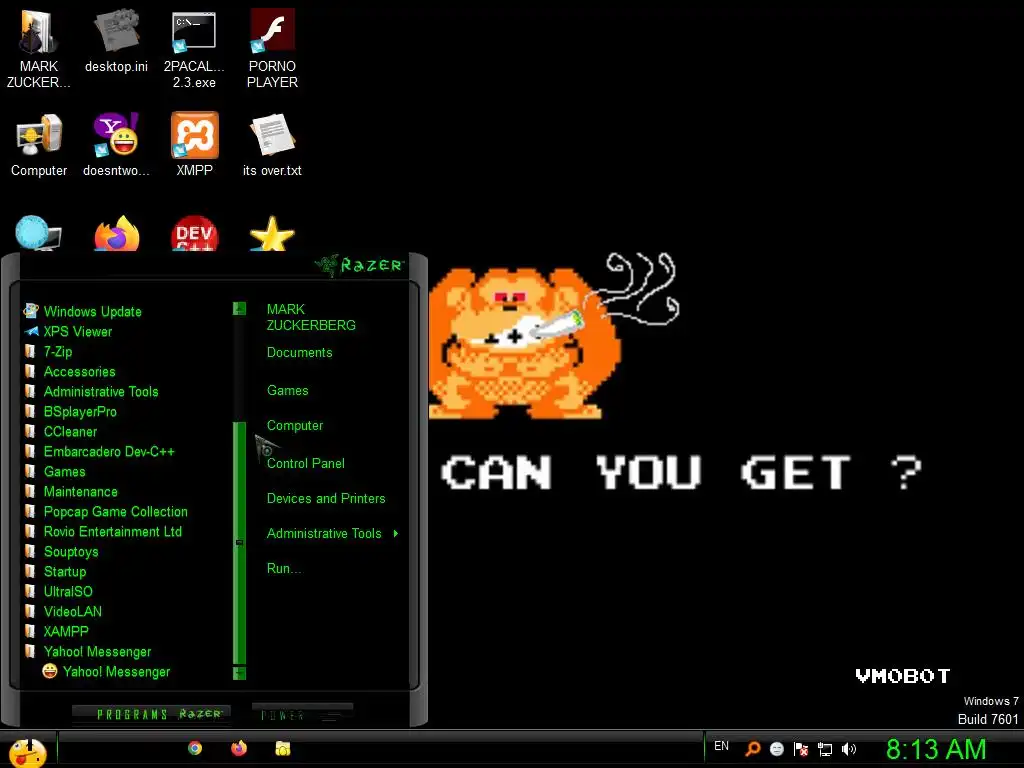This screenshot has height=768, width=1024.
Task: Open Games in Start menu right pane
Action: pos(287,391)
